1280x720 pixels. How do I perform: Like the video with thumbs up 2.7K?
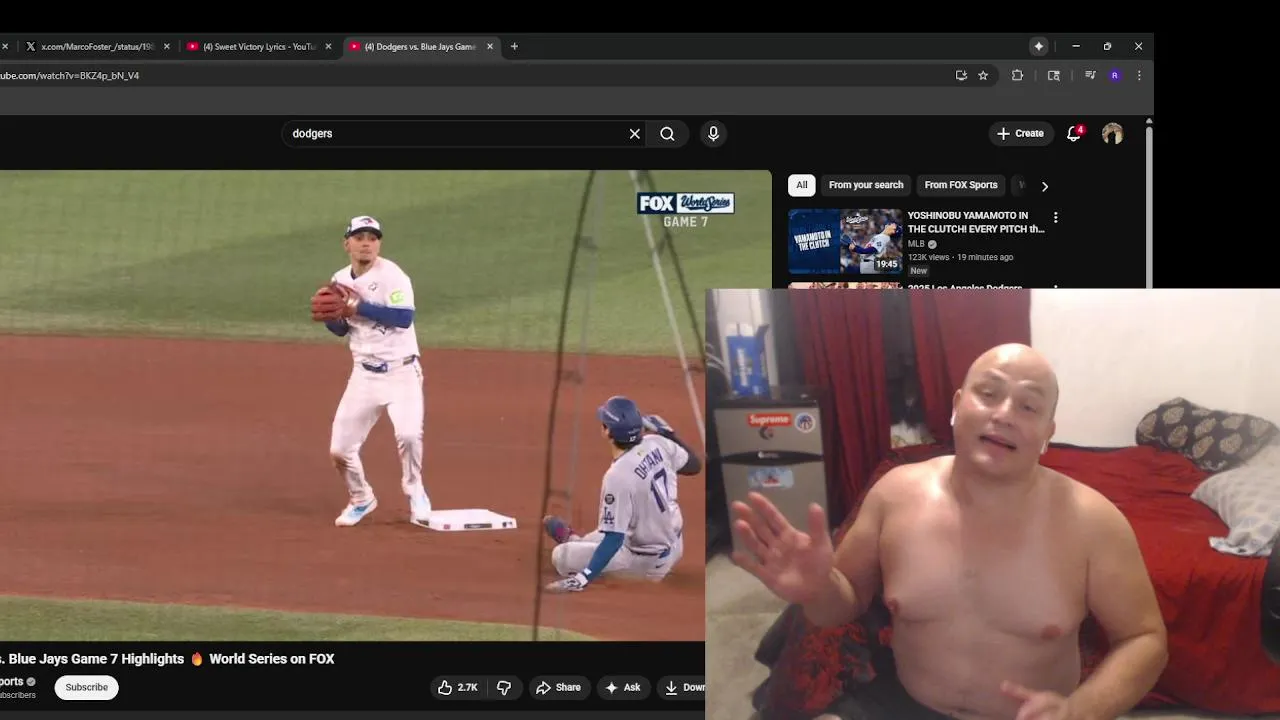[x=456, y=687]
